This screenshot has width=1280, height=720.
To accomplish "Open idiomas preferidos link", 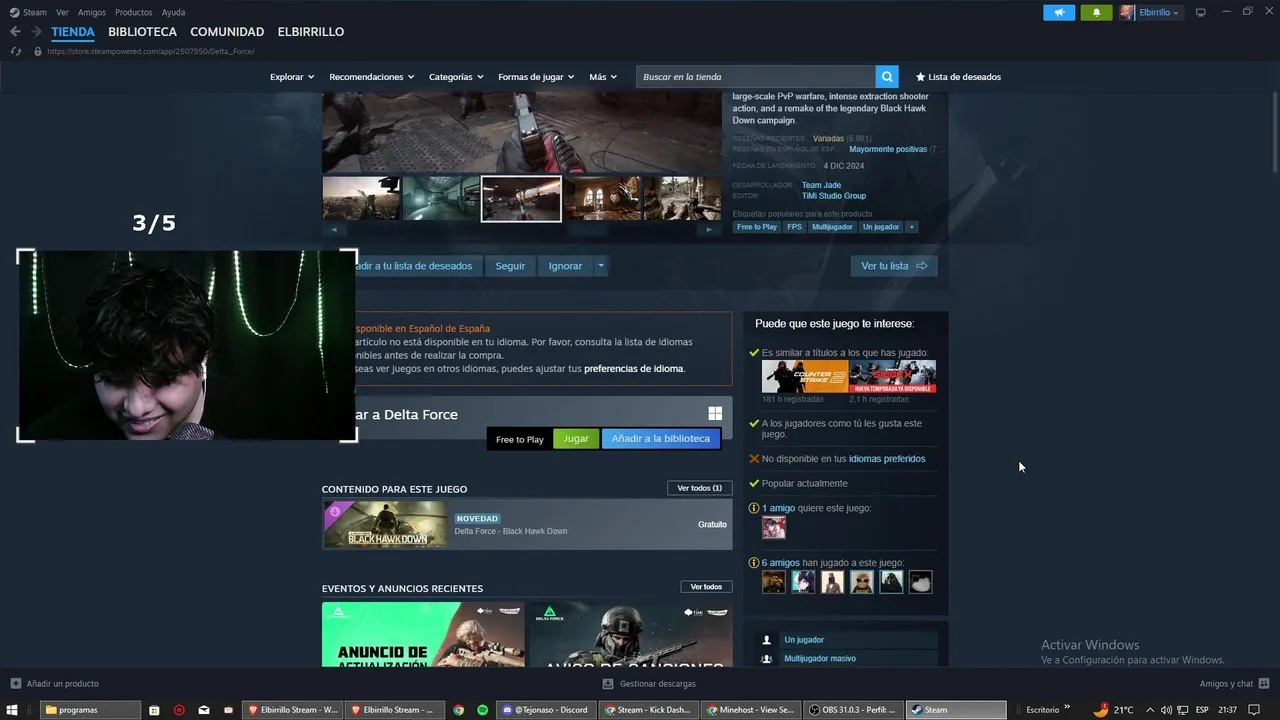I will 887,459.
